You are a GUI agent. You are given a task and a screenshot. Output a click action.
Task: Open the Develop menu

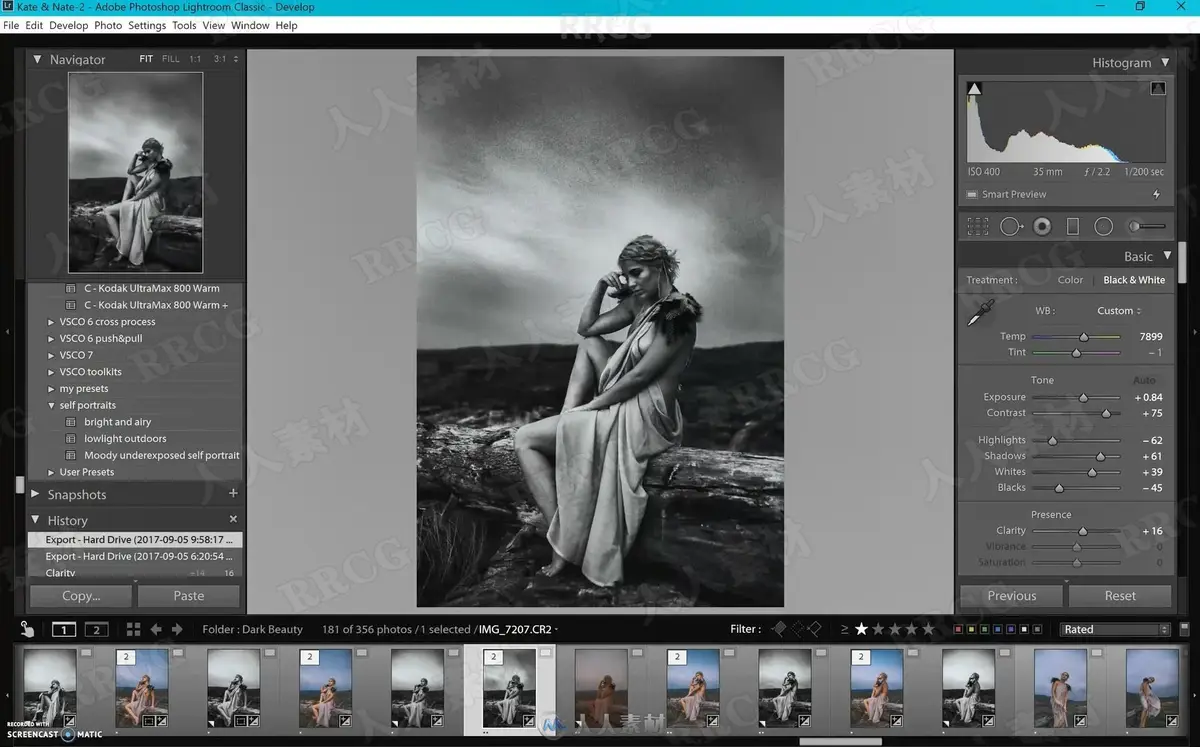[69, 25]
